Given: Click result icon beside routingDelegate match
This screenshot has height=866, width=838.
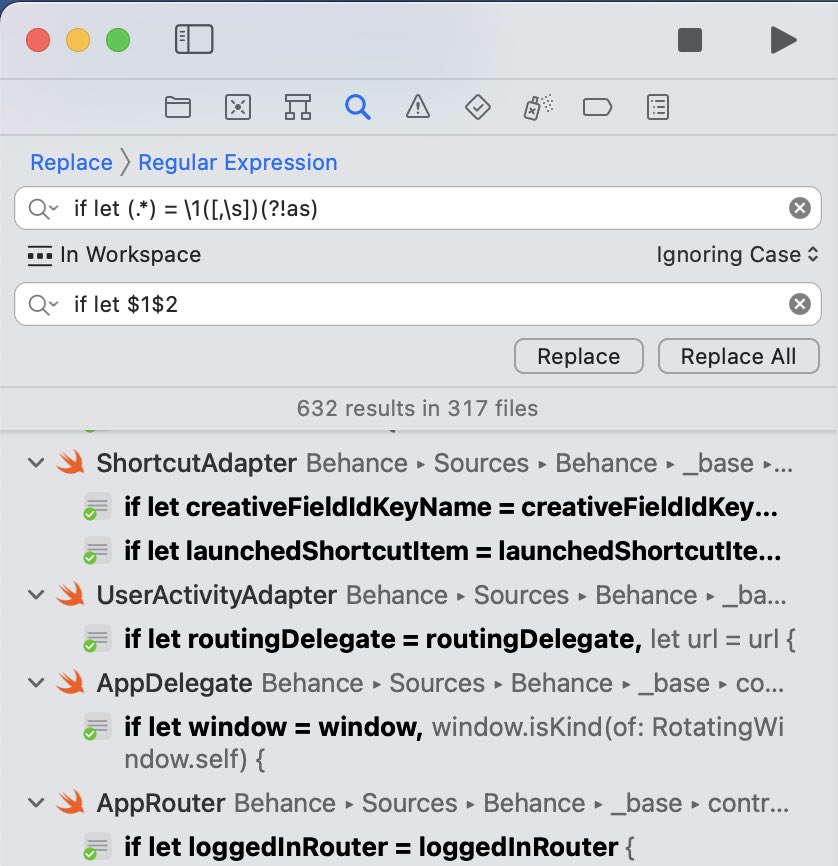Looking at the screenshot, I should 97,639.
